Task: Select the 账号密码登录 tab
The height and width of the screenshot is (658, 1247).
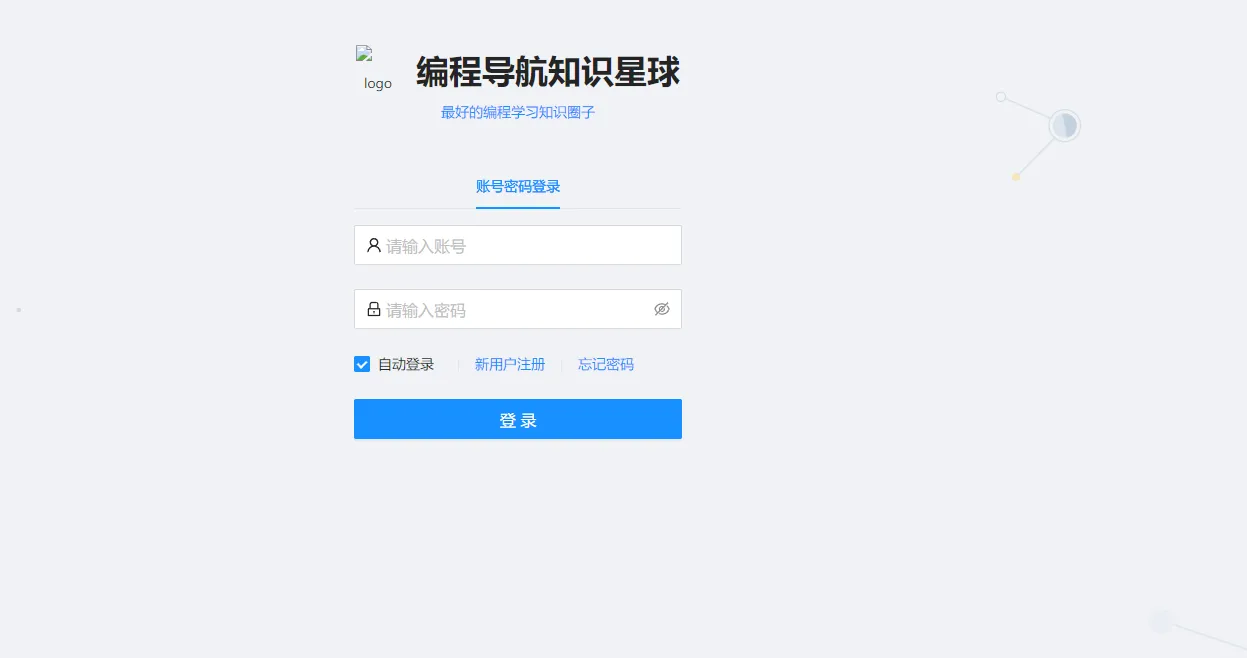Action: click(518, 187)
